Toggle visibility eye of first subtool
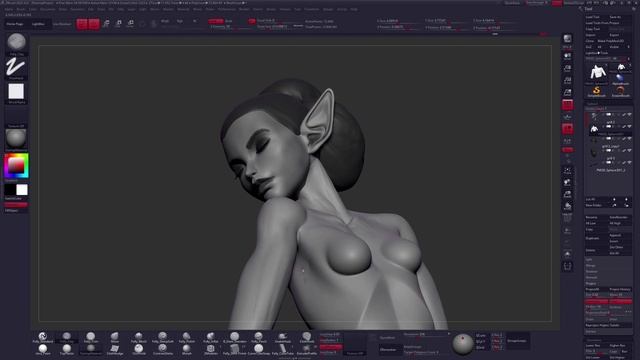 click(629, 115)
